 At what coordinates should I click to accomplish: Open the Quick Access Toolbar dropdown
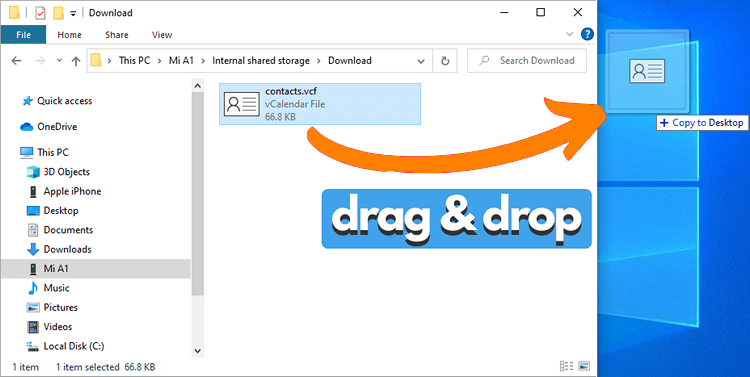coord(73,13)
